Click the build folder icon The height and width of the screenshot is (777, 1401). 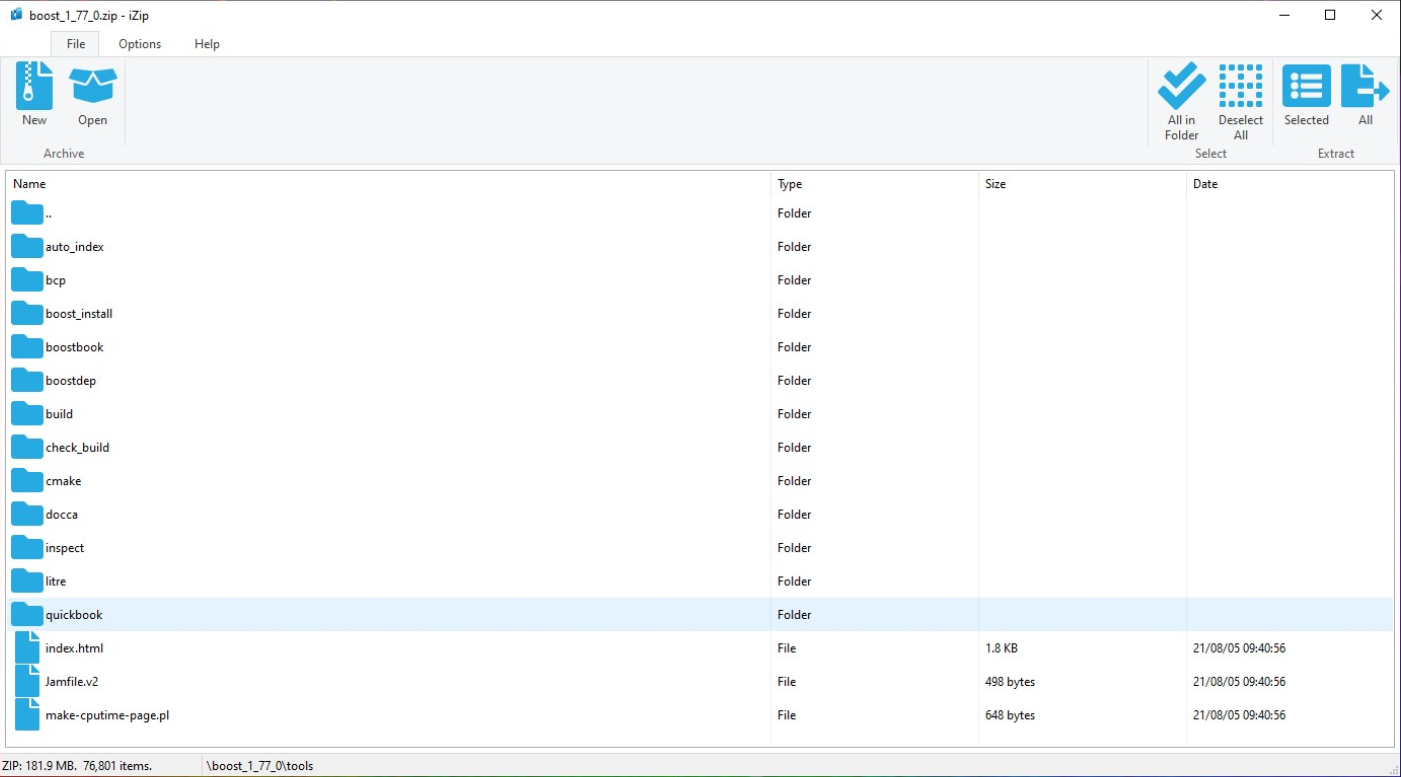[27, 414]
